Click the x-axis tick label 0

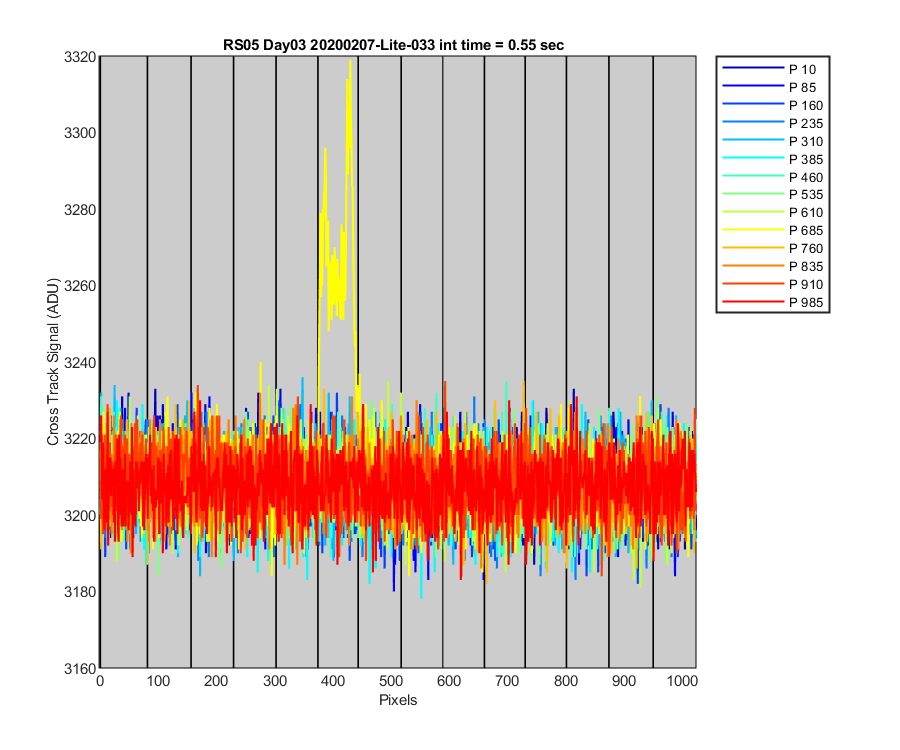pos(100,681)
